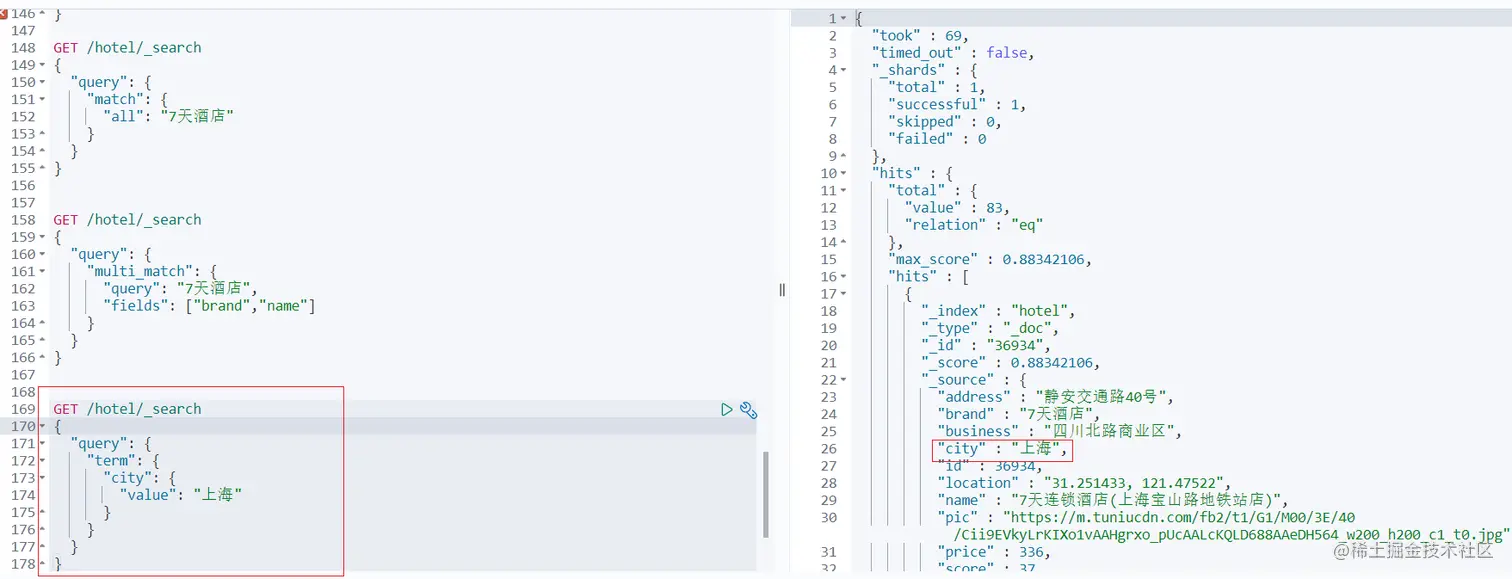Click the "city" : "上海" response line

click(1003, 449)
